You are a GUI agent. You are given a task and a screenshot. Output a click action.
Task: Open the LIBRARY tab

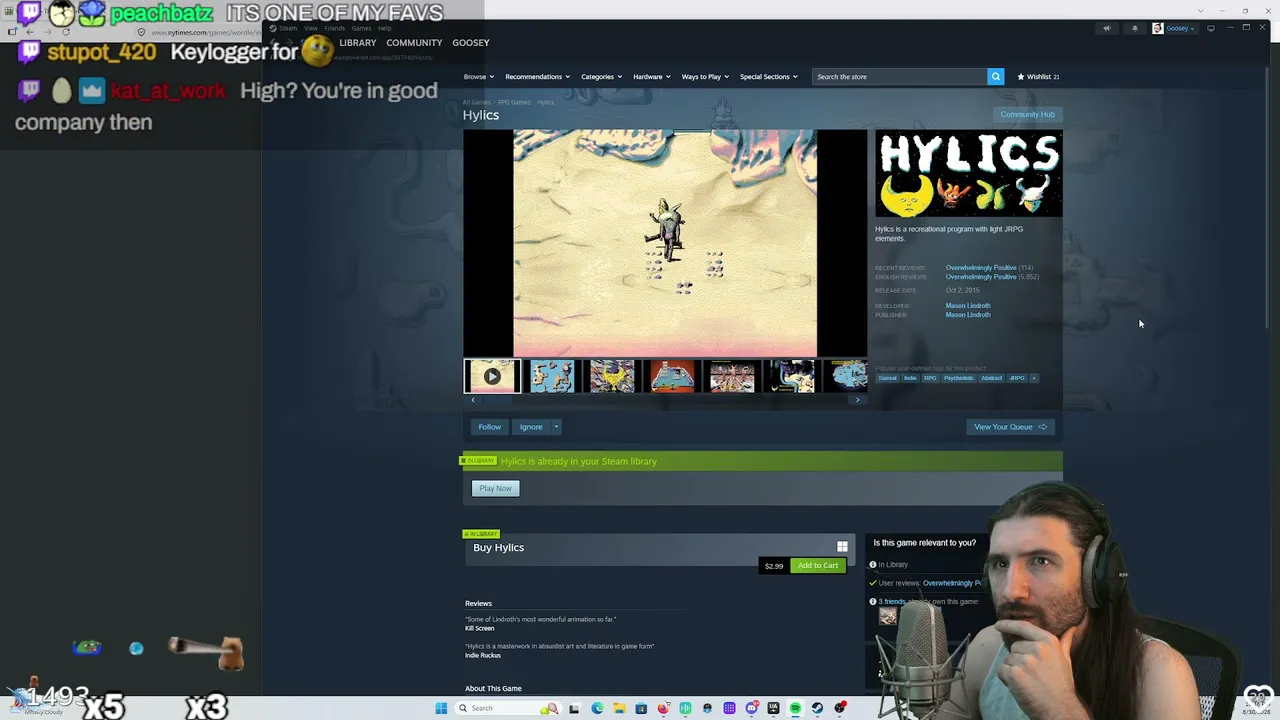click(357, 43)
